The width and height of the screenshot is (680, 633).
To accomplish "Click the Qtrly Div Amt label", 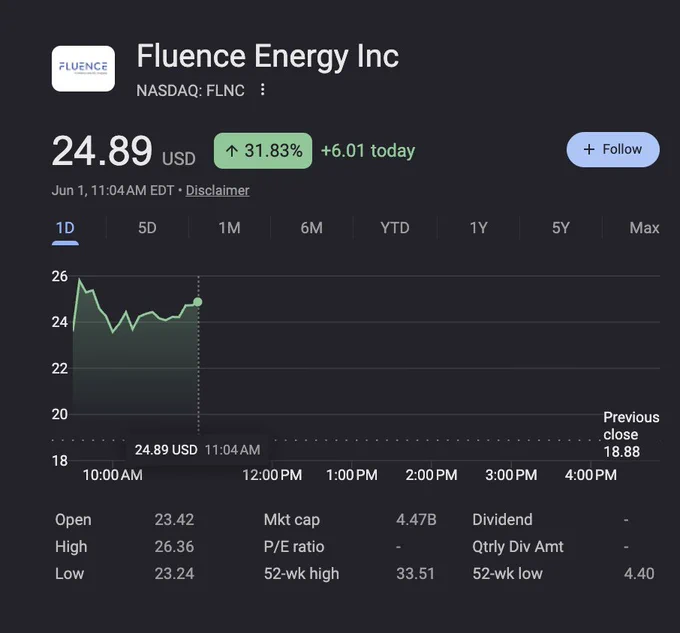I will point(518,547).
